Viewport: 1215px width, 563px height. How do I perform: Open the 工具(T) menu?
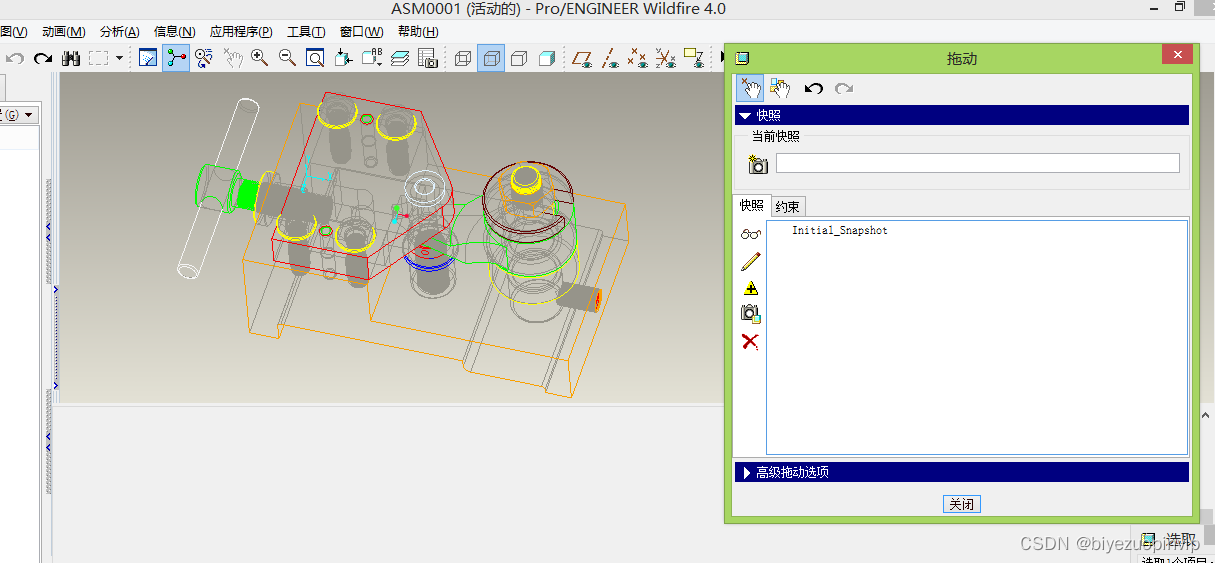[x=306, y=32]
